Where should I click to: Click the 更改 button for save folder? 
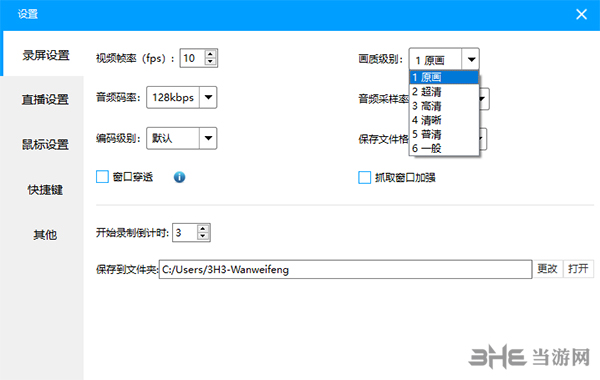tap(547, 269)
